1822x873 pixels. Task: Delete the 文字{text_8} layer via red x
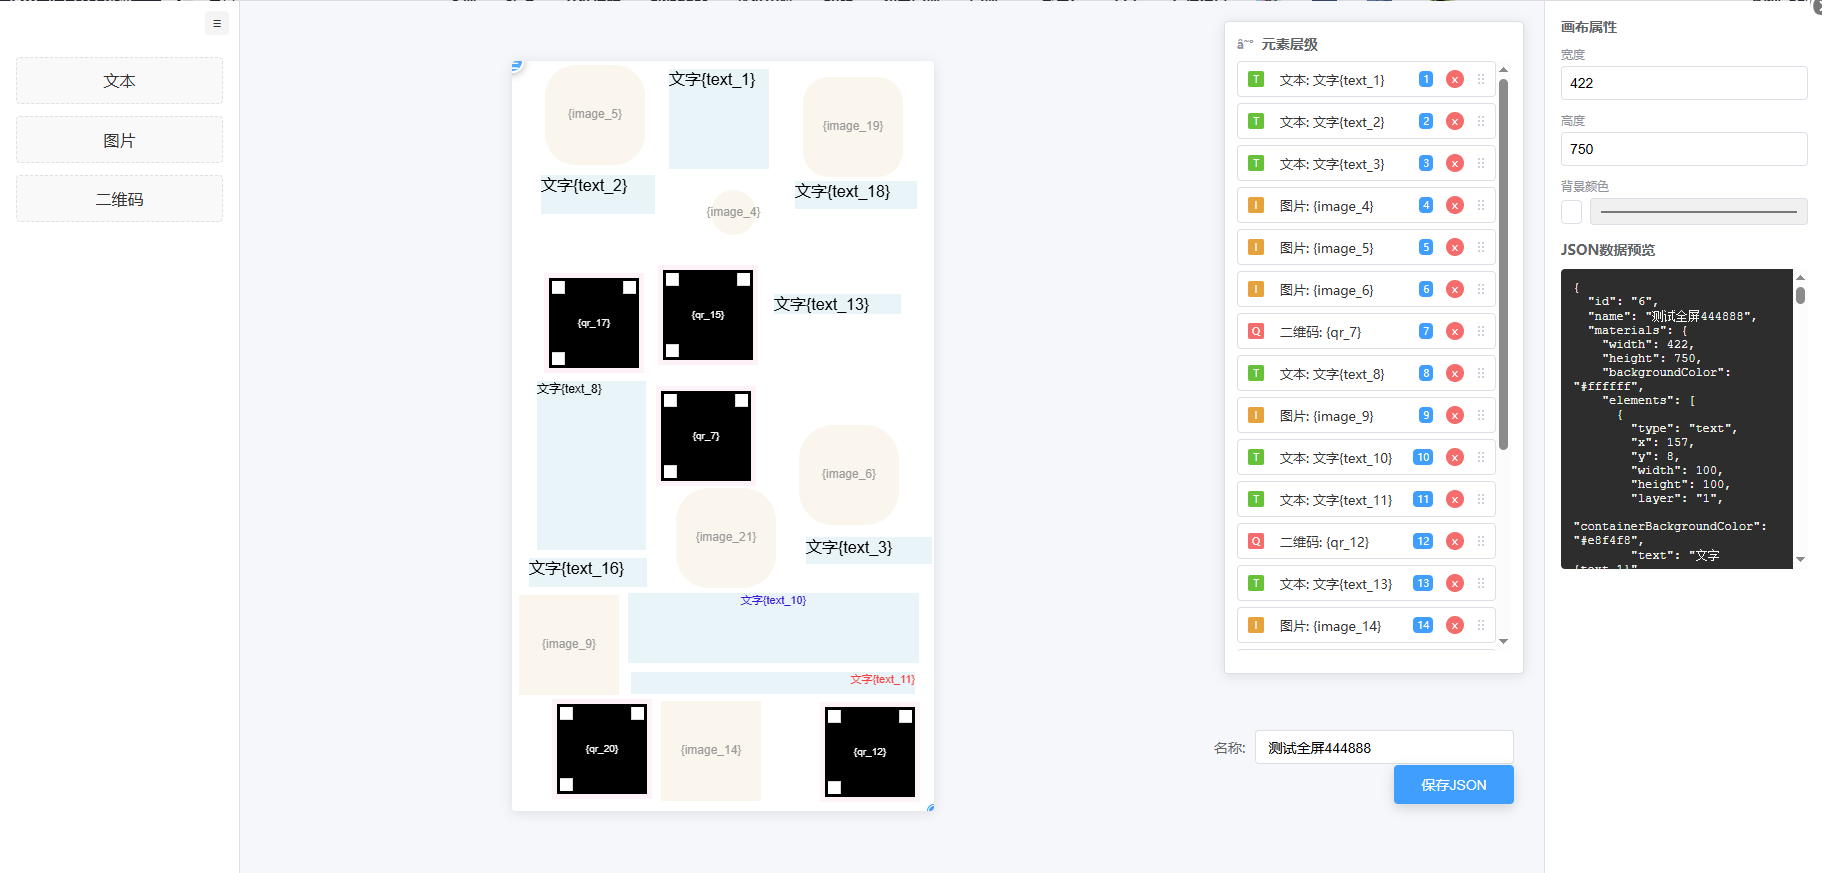click(1455, 374)
